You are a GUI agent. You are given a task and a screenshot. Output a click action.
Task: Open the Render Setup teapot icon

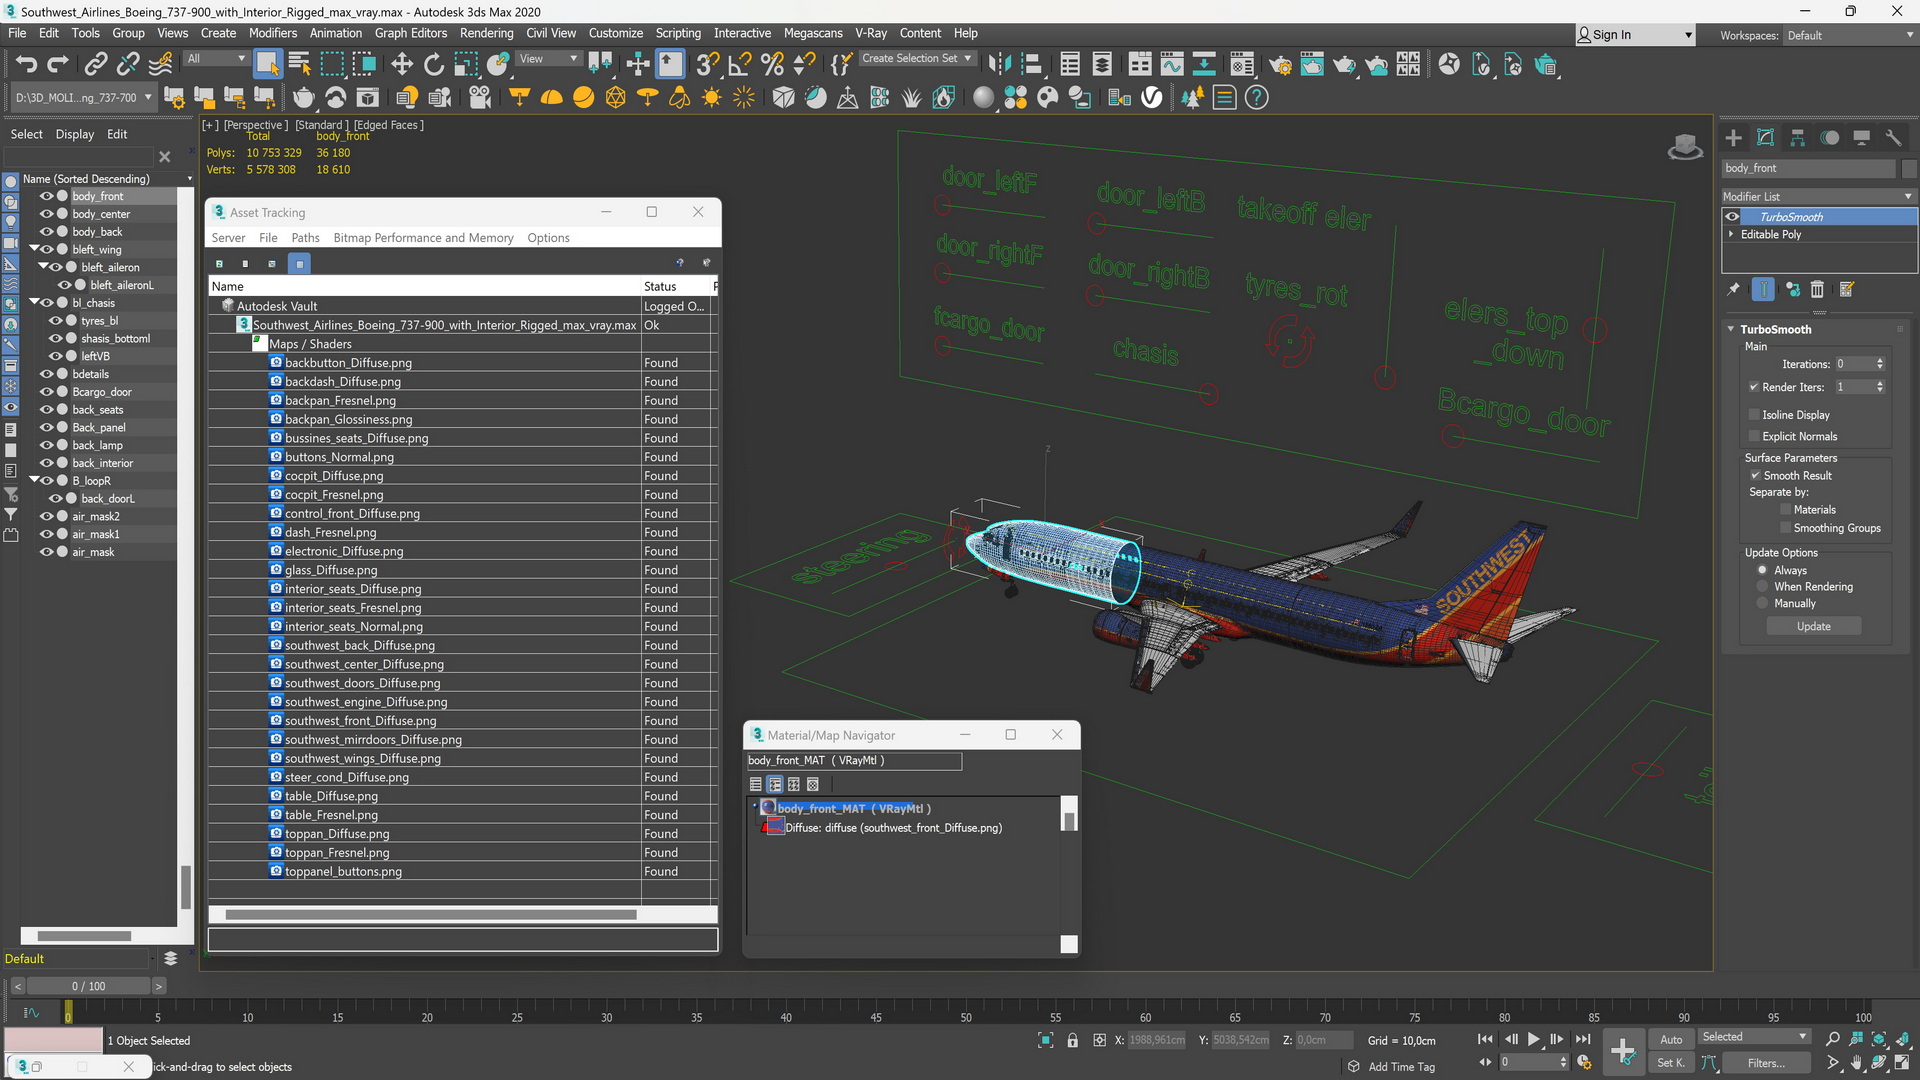click(x=1280, y=65)
